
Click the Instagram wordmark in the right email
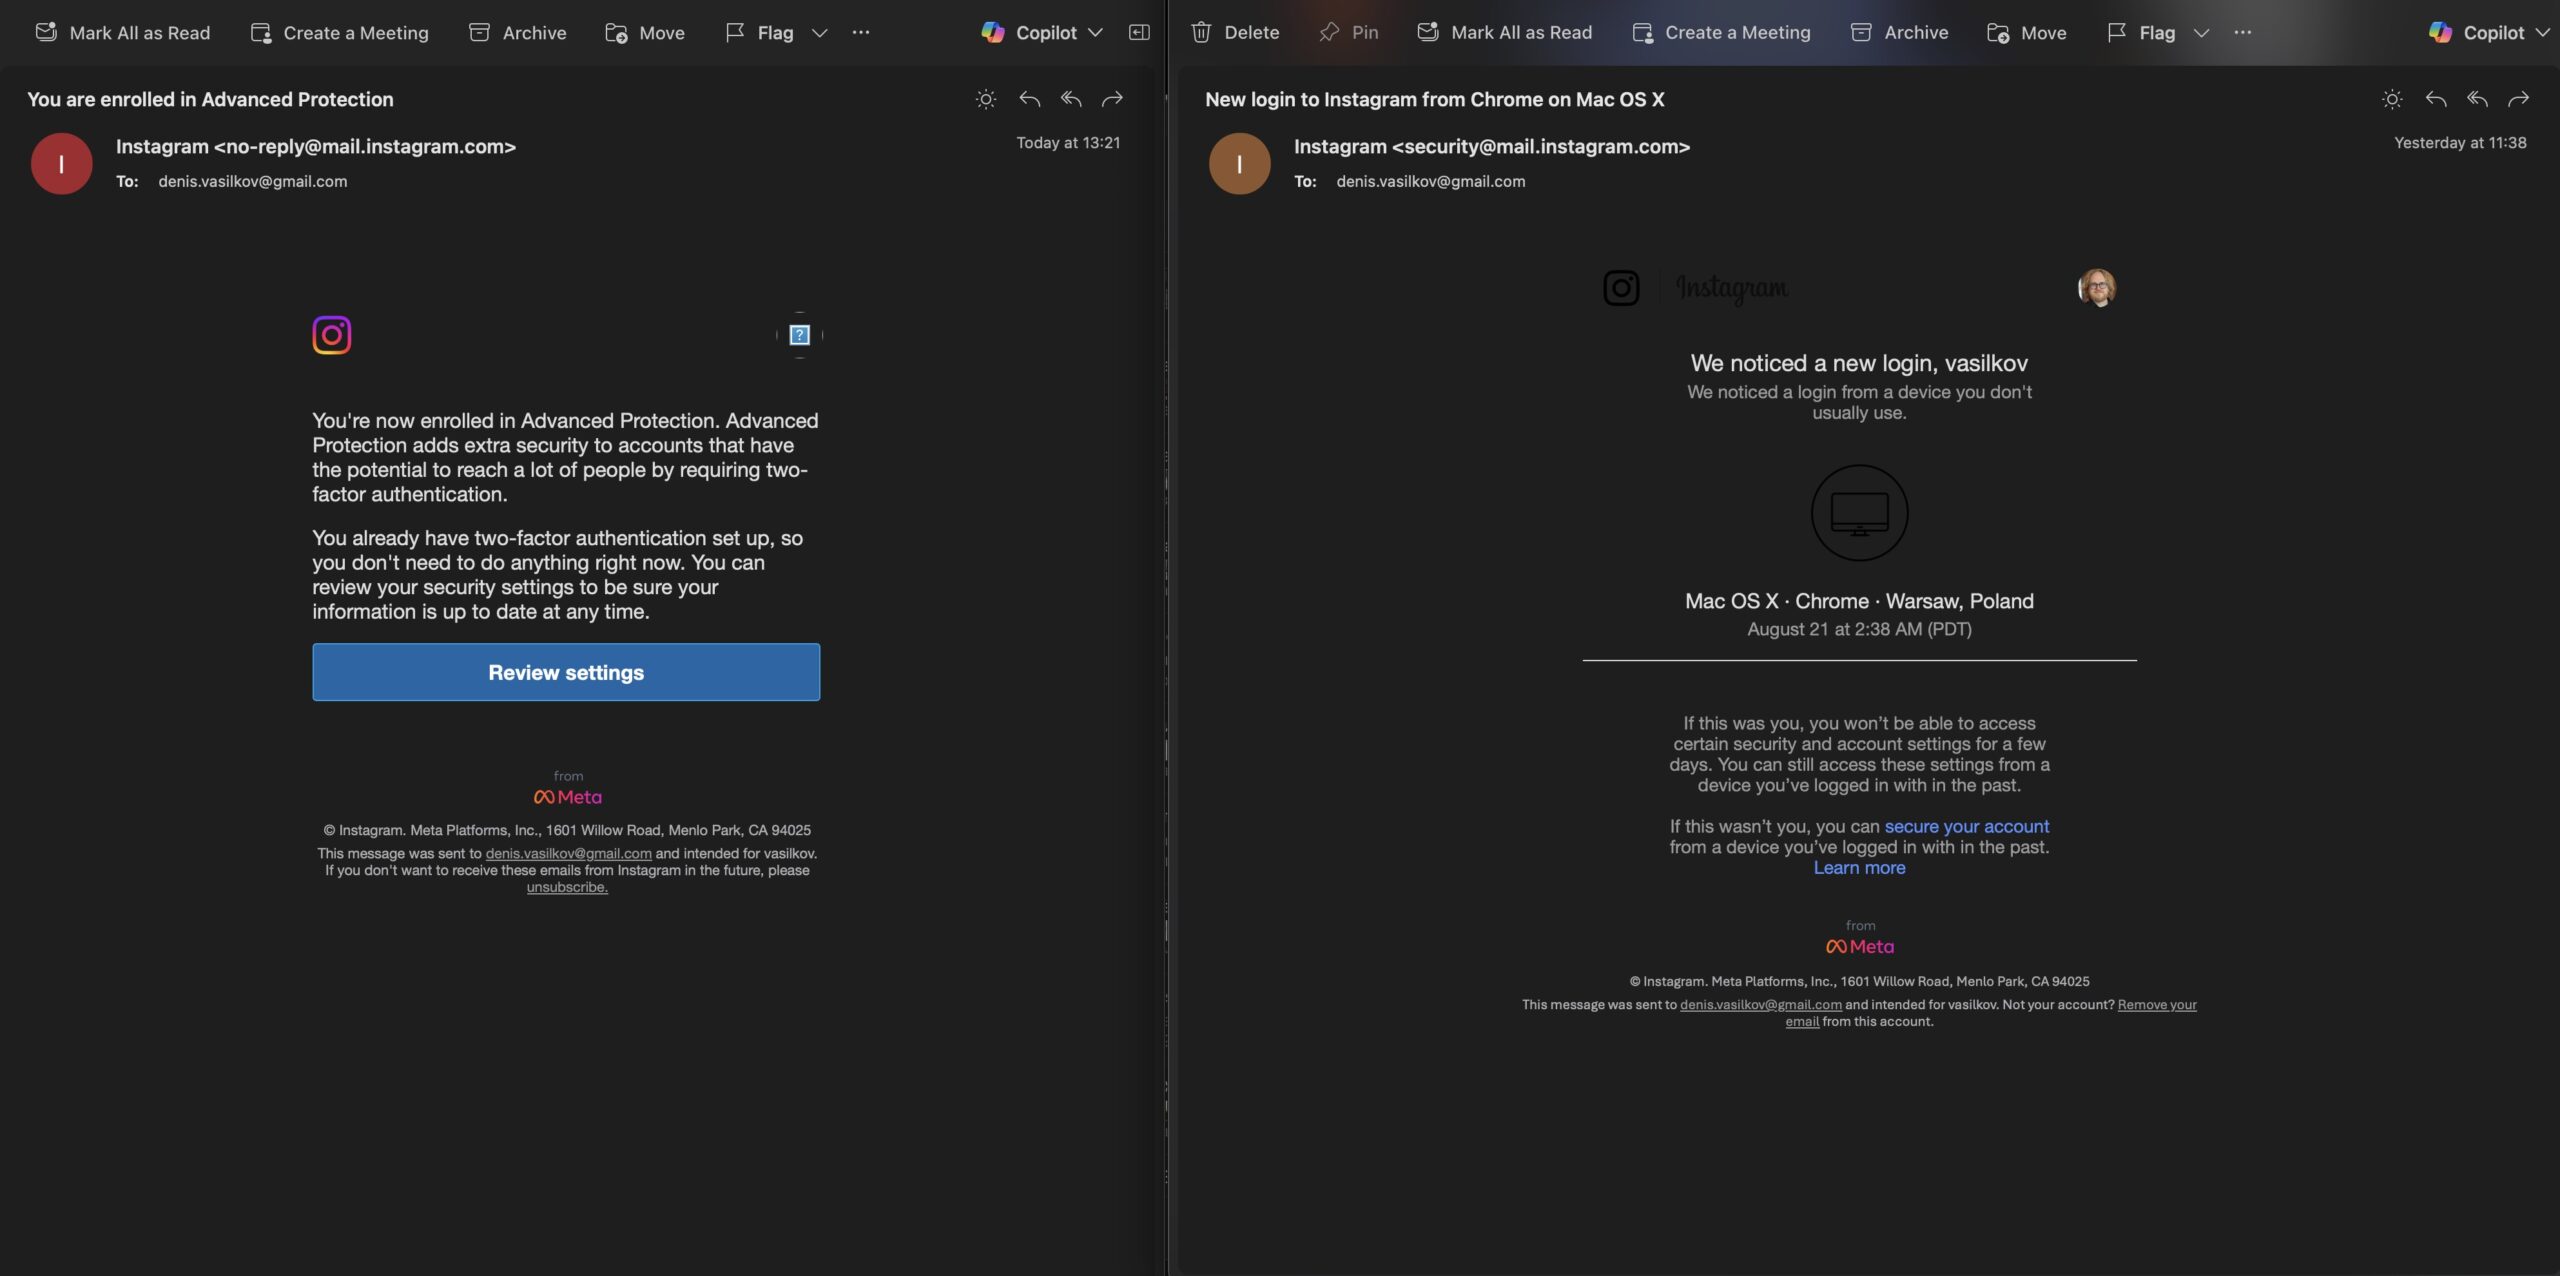[1732, 288]
